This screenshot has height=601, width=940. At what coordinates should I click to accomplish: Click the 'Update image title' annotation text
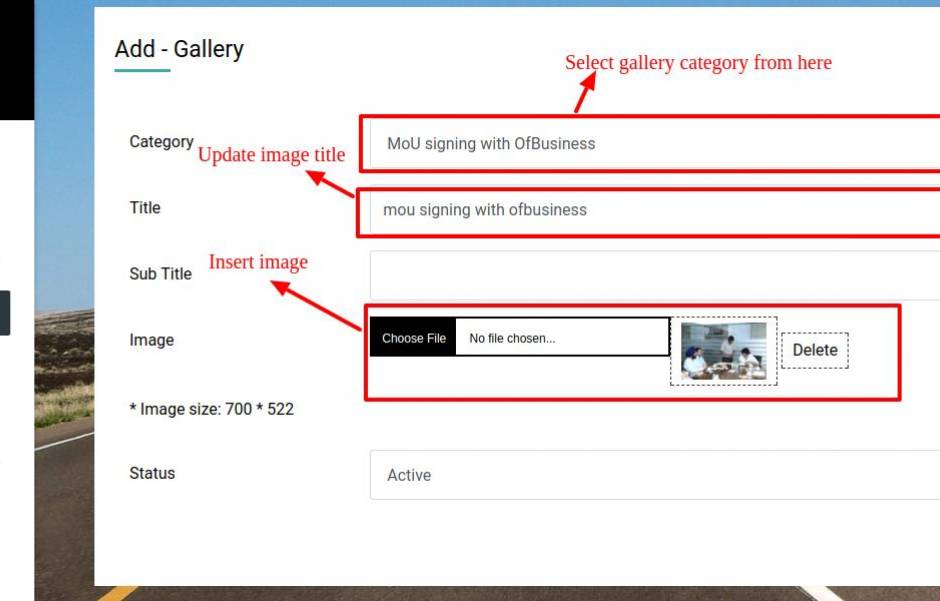(x=271, y=155)
